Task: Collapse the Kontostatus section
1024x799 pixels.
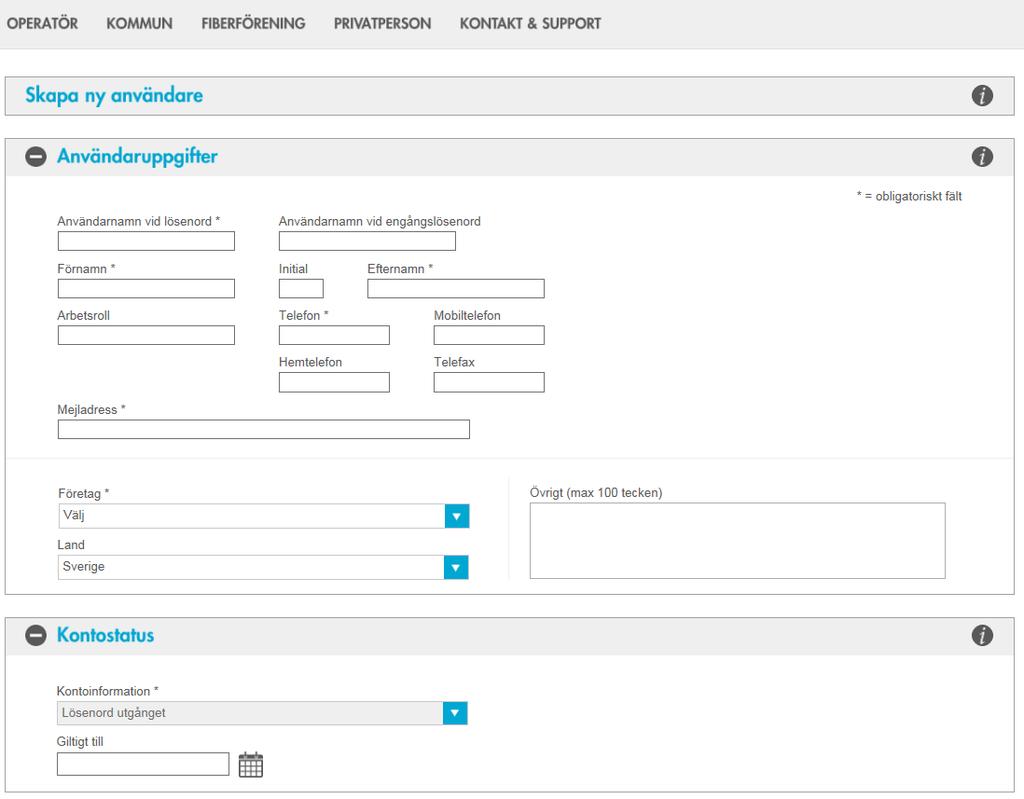Action: click(x=36, y=635)
